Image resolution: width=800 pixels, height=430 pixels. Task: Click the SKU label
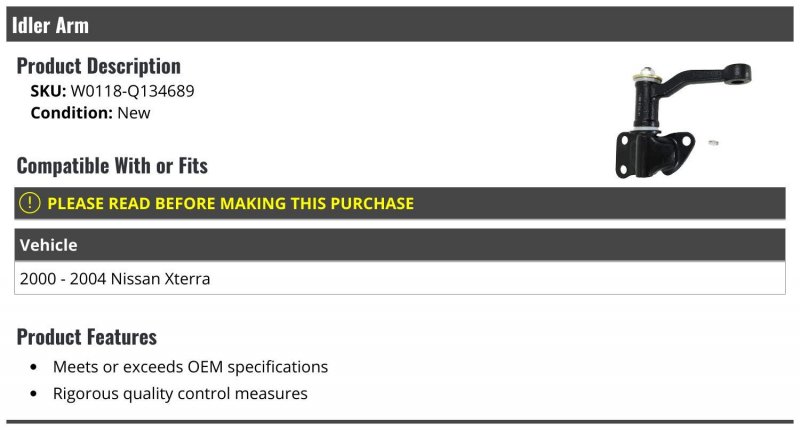coord(48,91)
